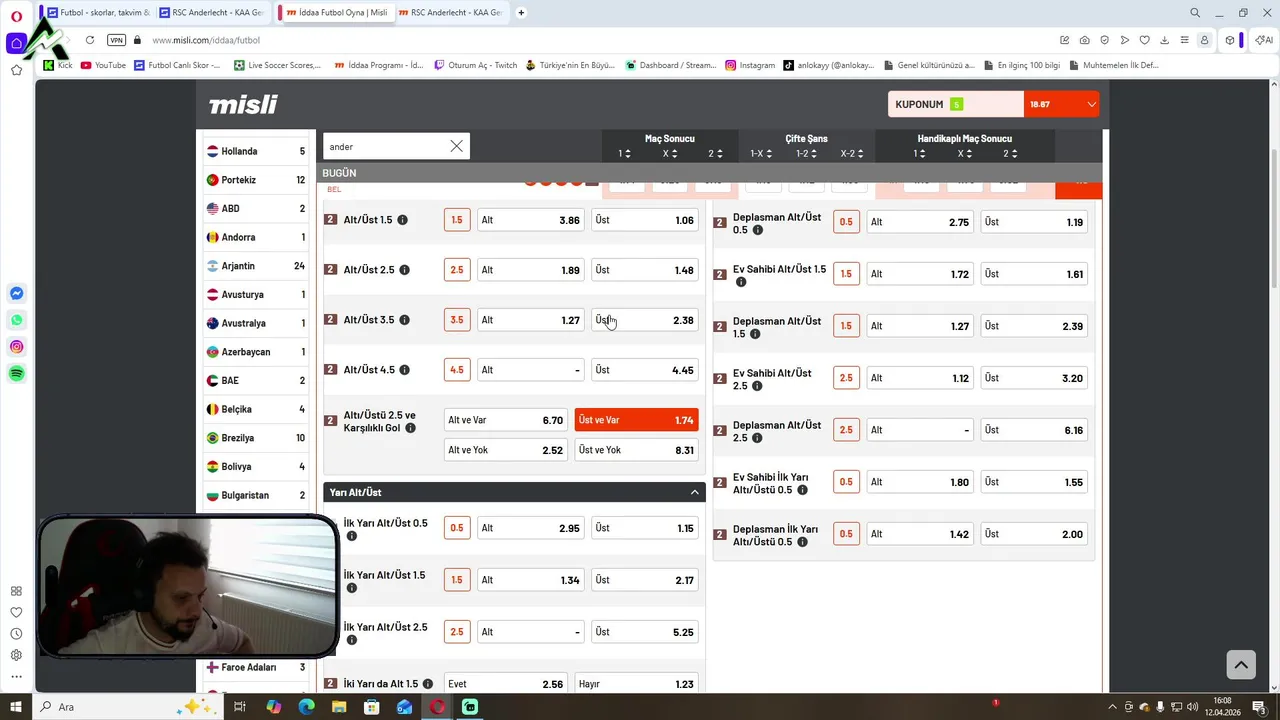Add page to favorites heart icon
Image resolution: width=1280 pixels, height=720 pixels.
point(1145,40)
